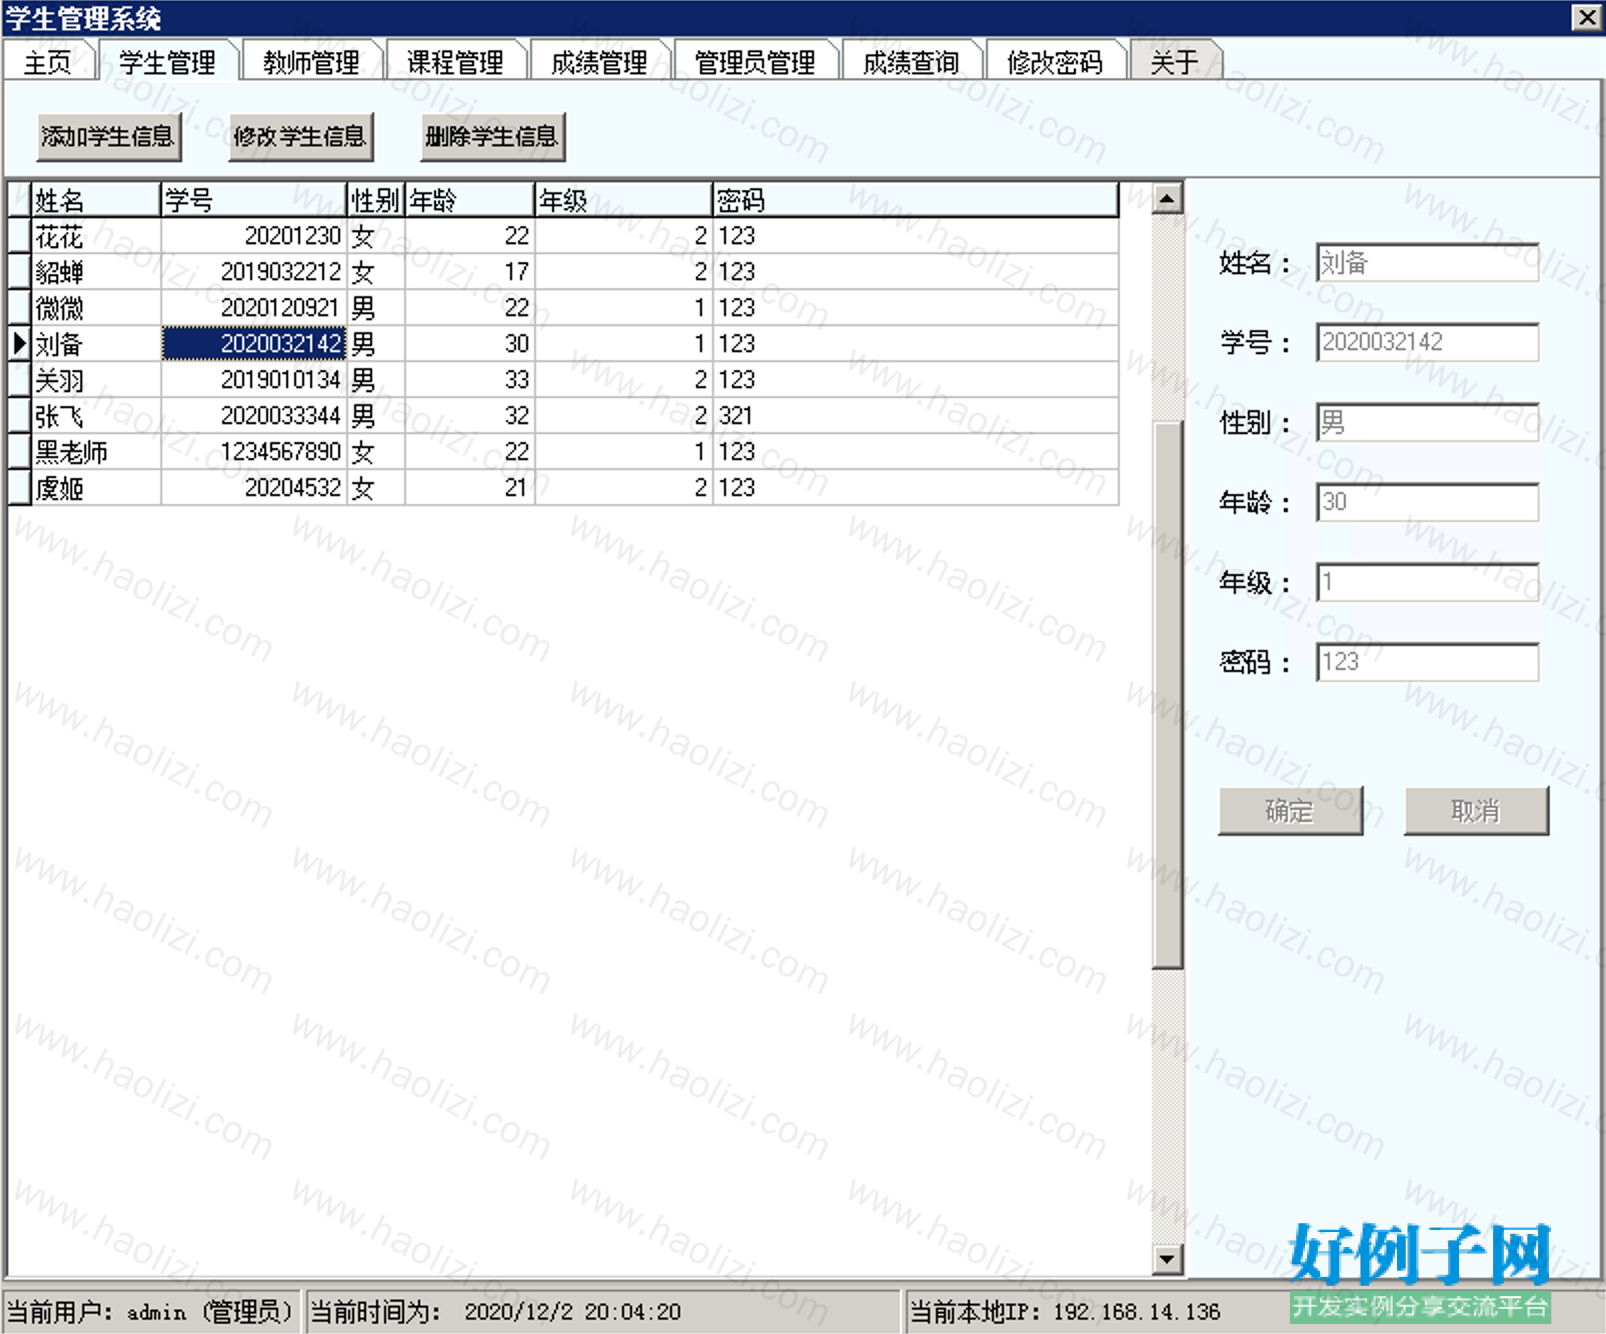Screen dimensions: 1606x1334
Task: Focus the 年龄 input field
Action: click(x=1427, y=502)
